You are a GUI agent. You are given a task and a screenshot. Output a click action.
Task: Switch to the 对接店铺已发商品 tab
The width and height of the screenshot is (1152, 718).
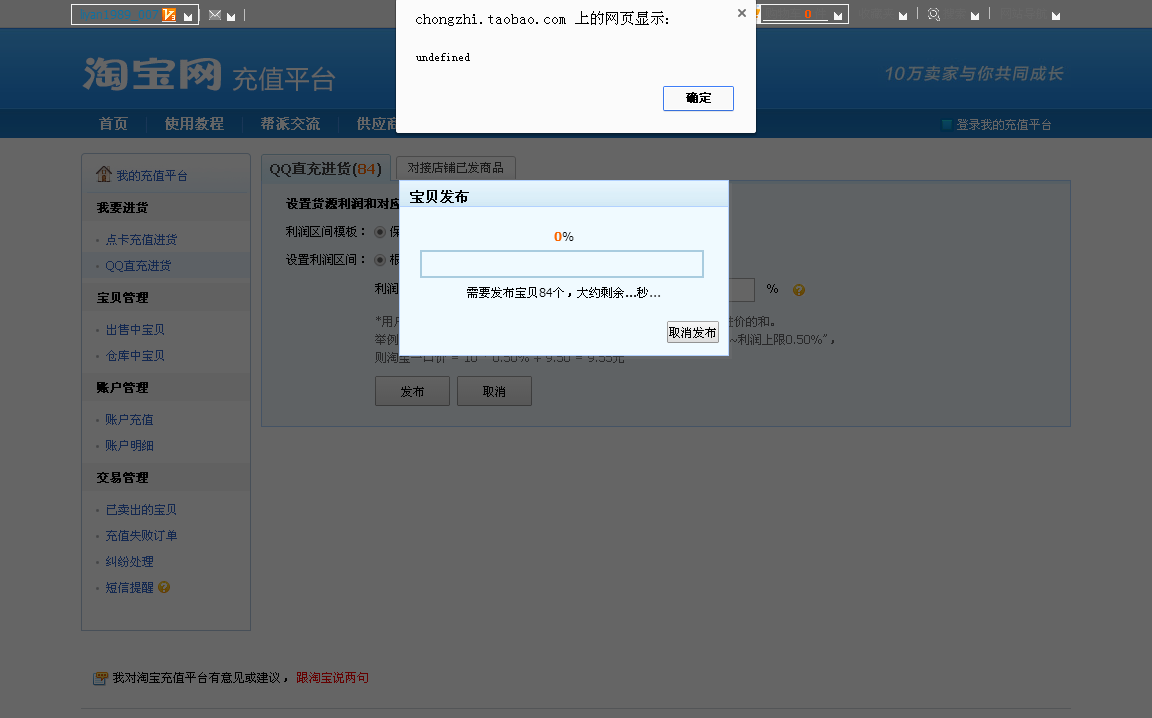tap(456, 168)
